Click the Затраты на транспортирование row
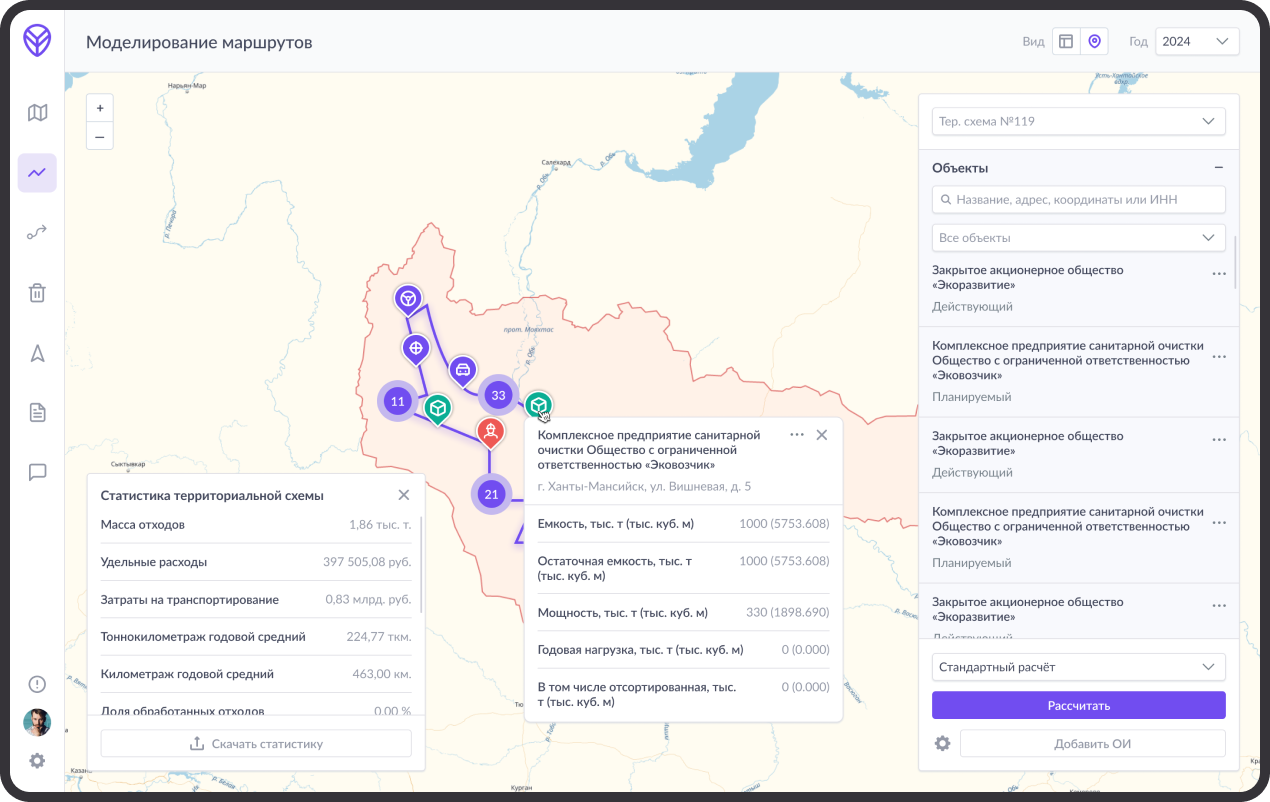The image size is (1270, 802). (x=256, y=600)
